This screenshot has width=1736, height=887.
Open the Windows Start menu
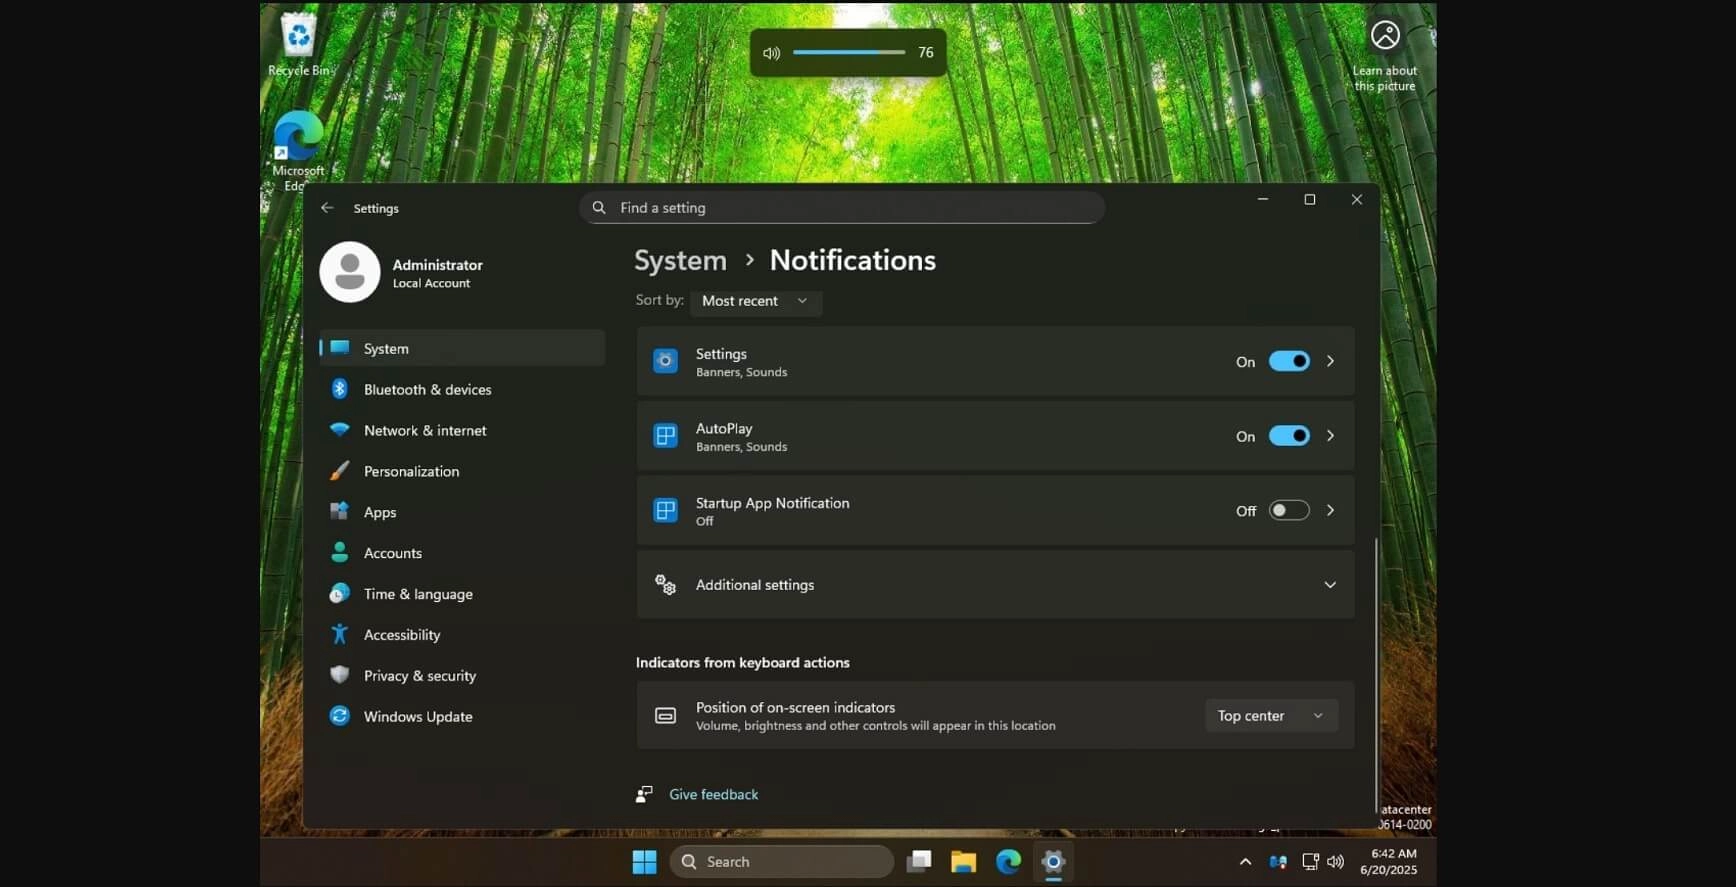(x=645, y=862)
